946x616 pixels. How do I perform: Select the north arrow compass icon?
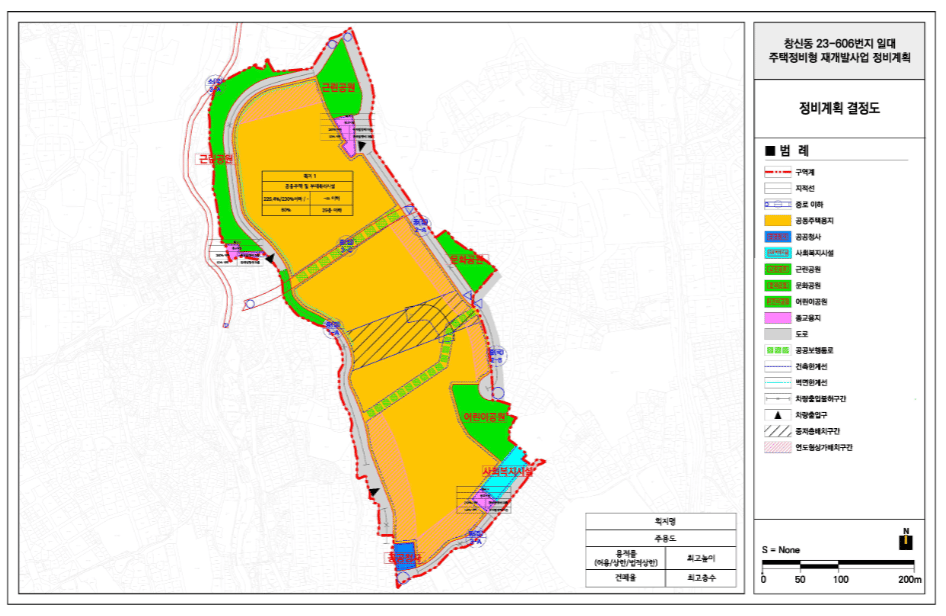906,539
